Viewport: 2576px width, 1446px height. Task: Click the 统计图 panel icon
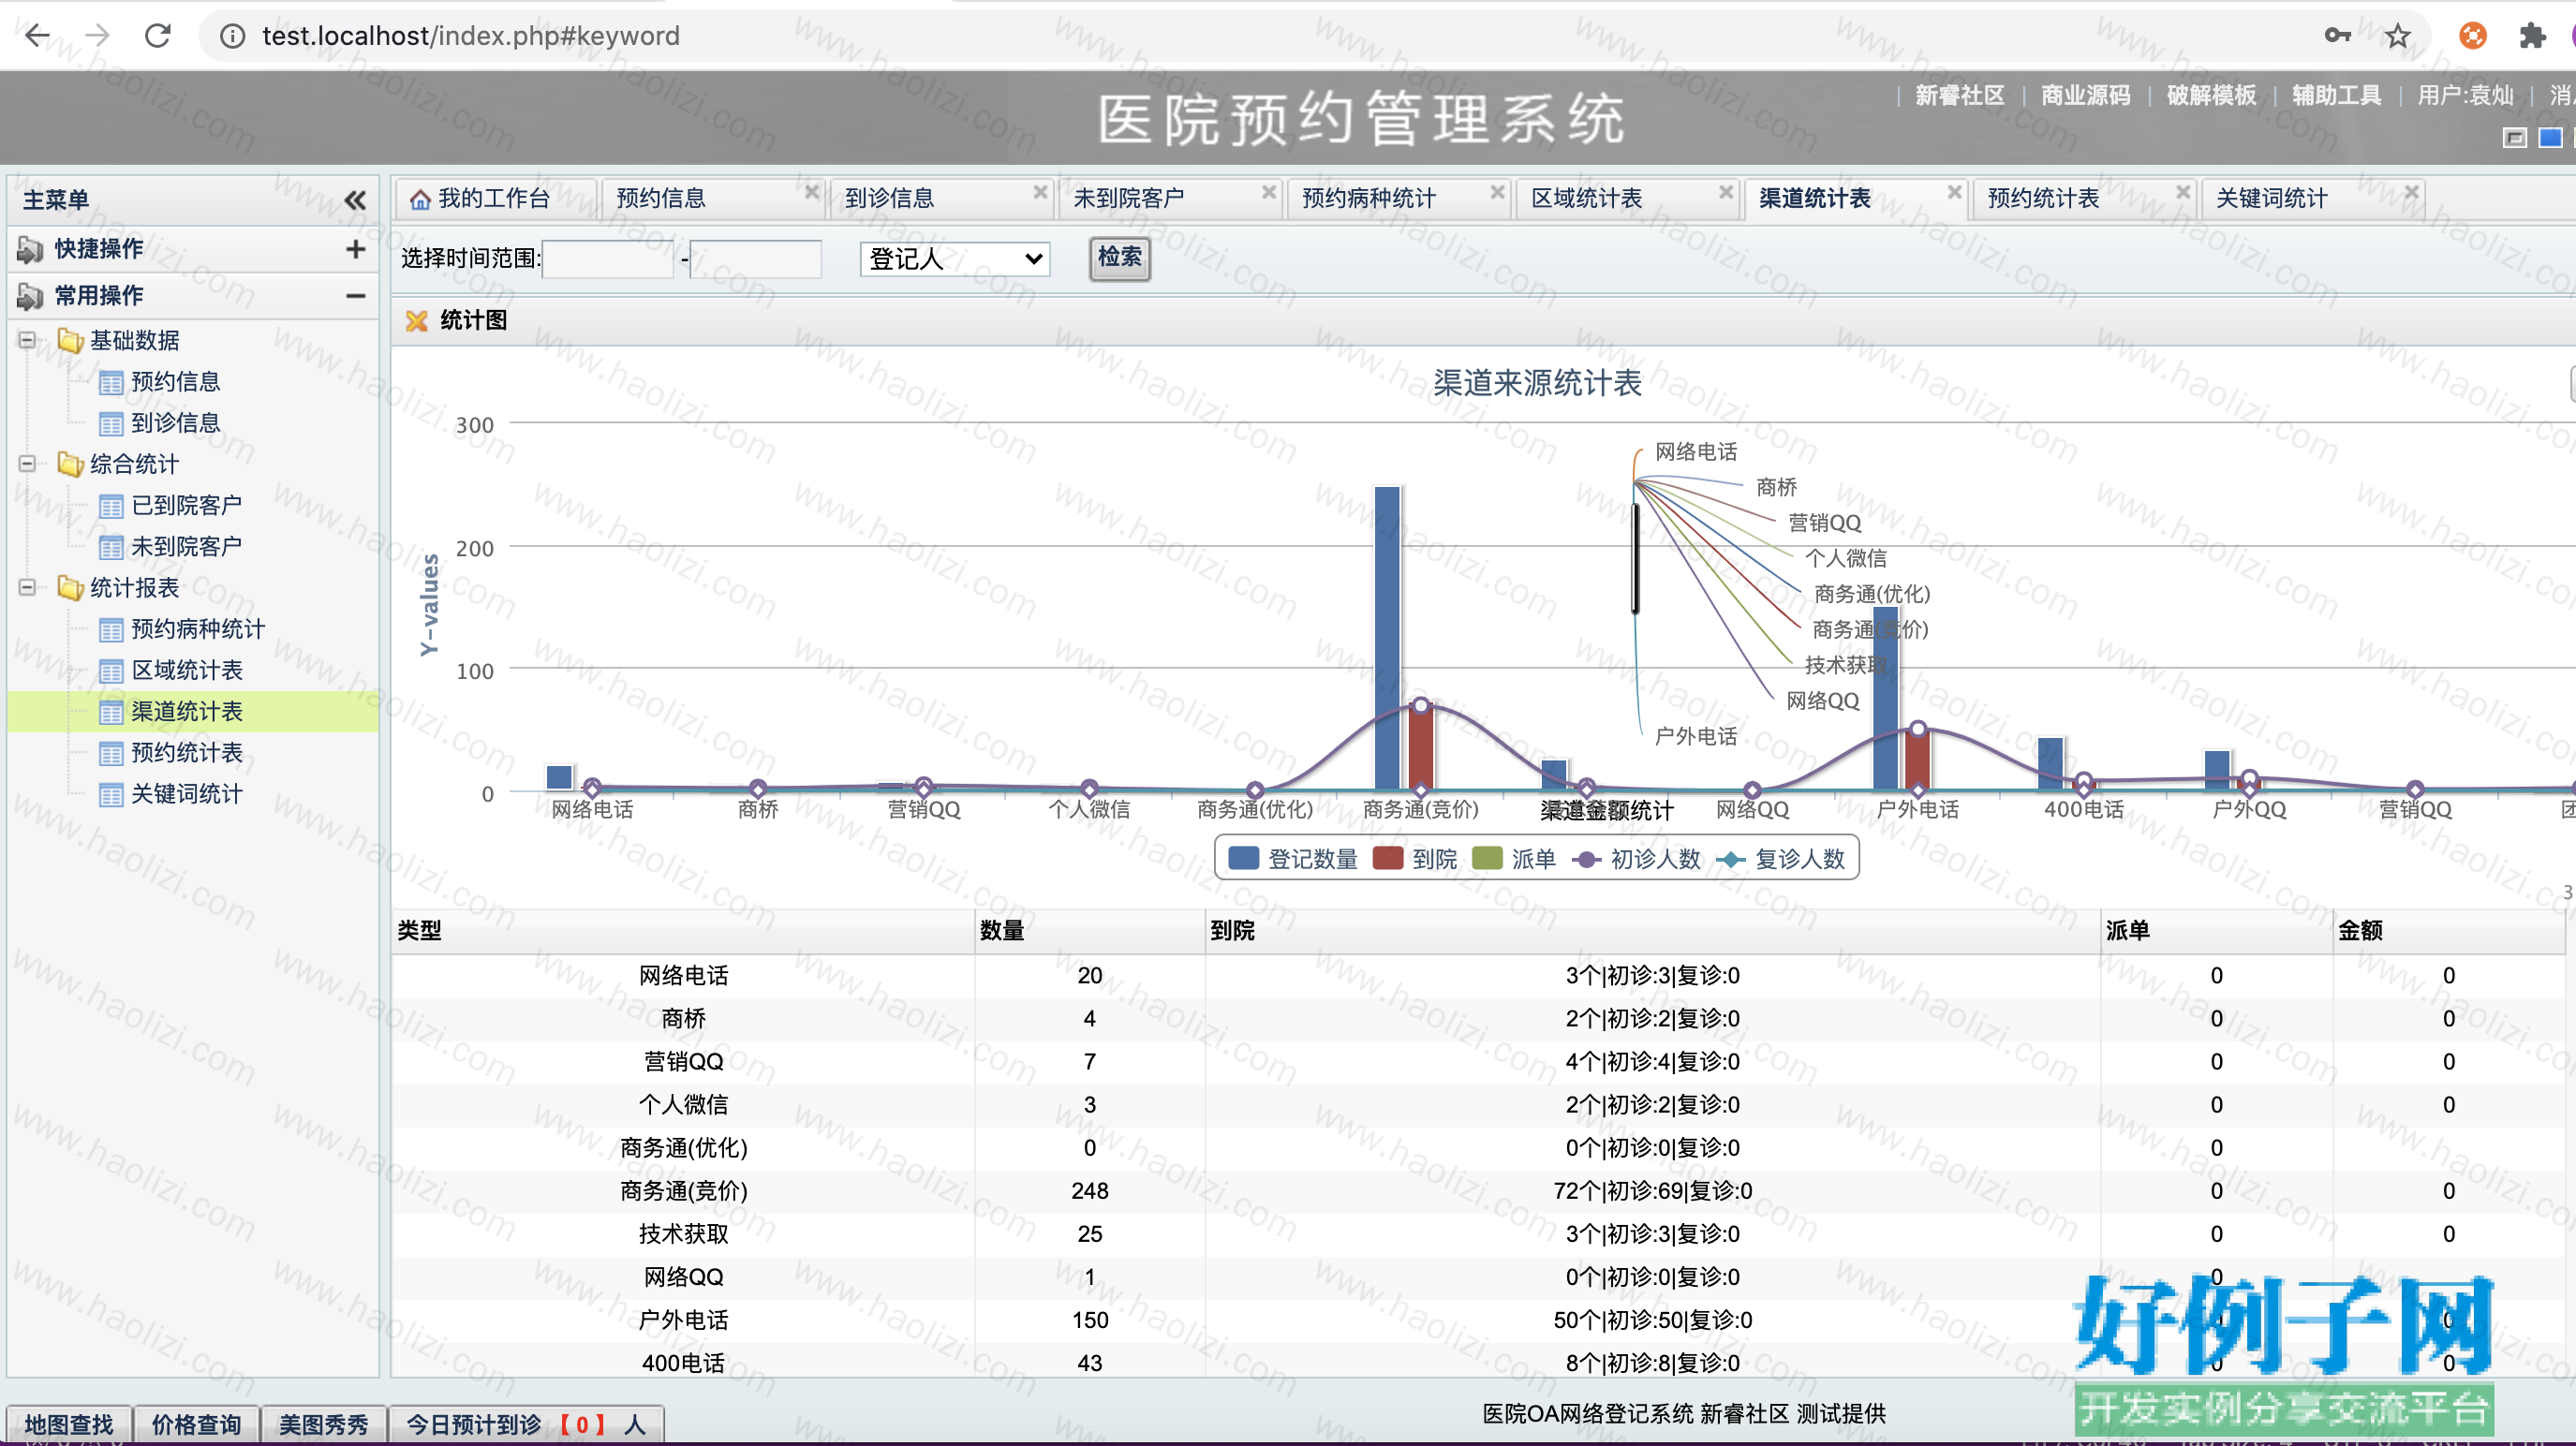pos(416,321)
